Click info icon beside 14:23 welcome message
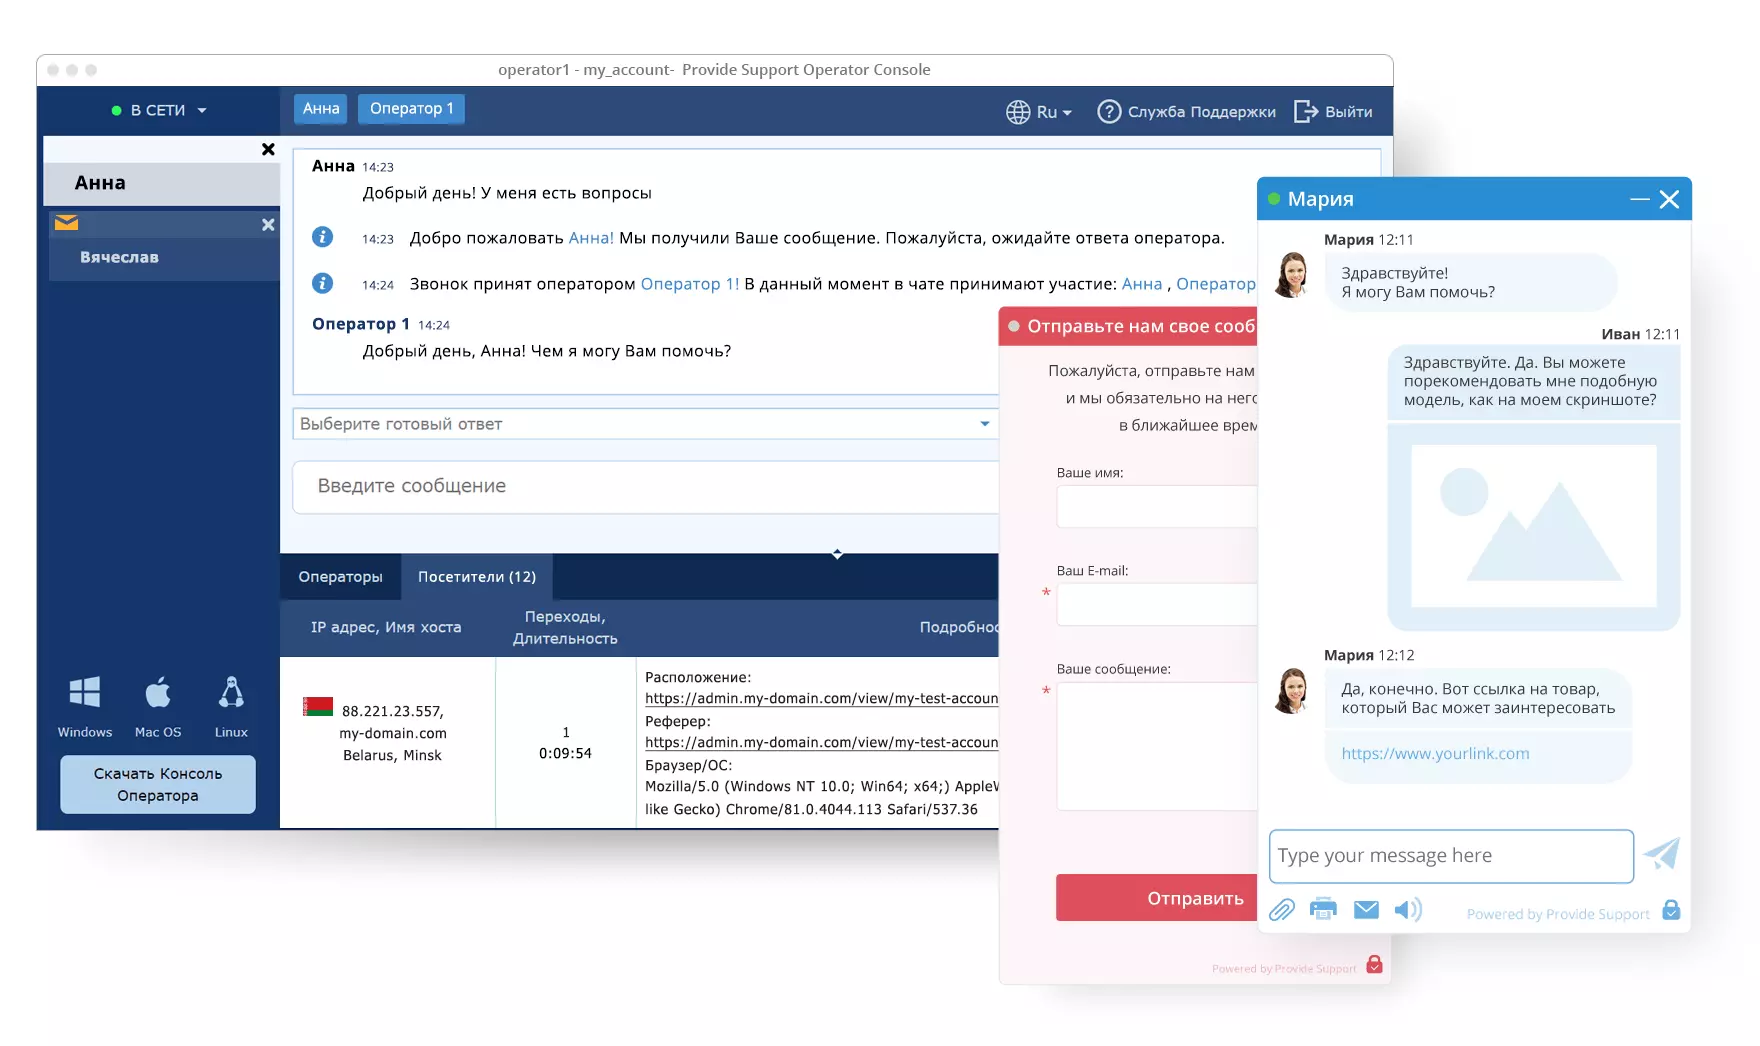This screenshot has width=1760, height=1046. [322, 237]
